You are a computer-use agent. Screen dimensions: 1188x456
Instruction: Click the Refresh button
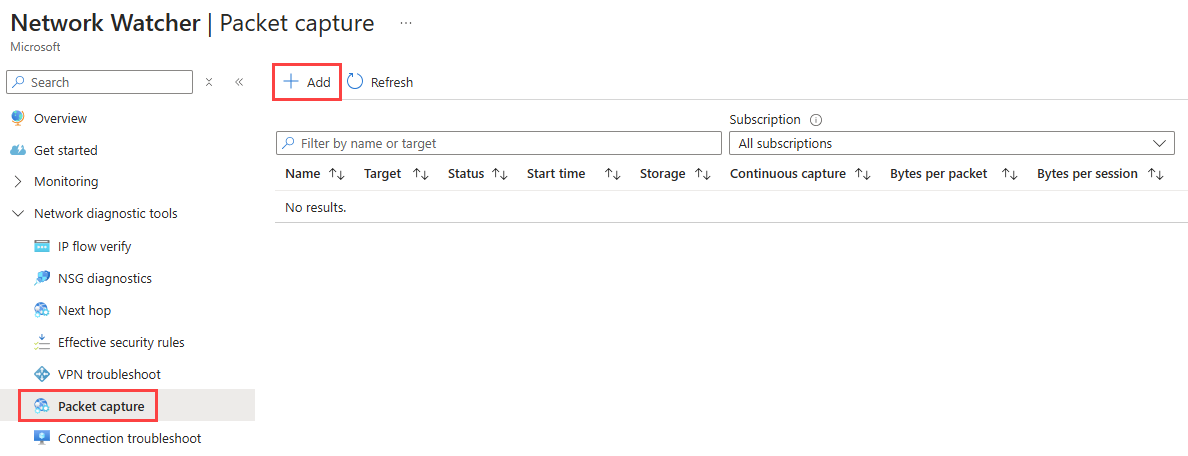[x=380, y=82]
